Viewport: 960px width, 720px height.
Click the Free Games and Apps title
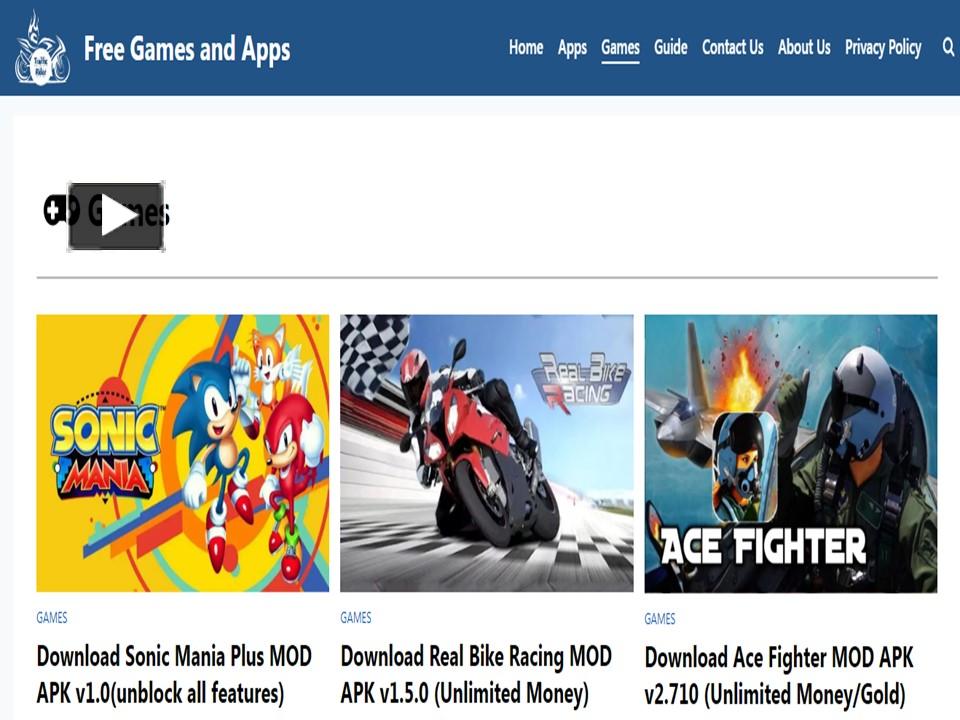(x=187, y=50)
